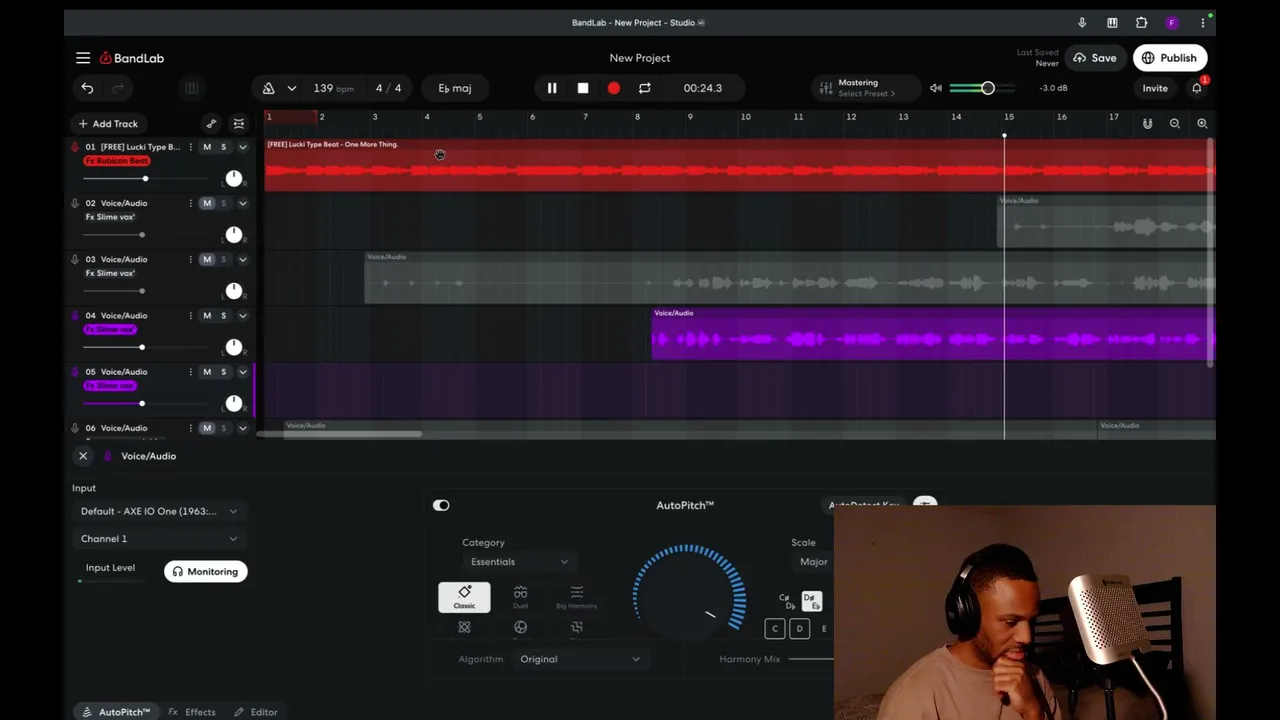Image resolution: width=1280 pixels, height=720 pixels.
Task: Toggle magnet snap to grid
Action: pos(1147,124)
